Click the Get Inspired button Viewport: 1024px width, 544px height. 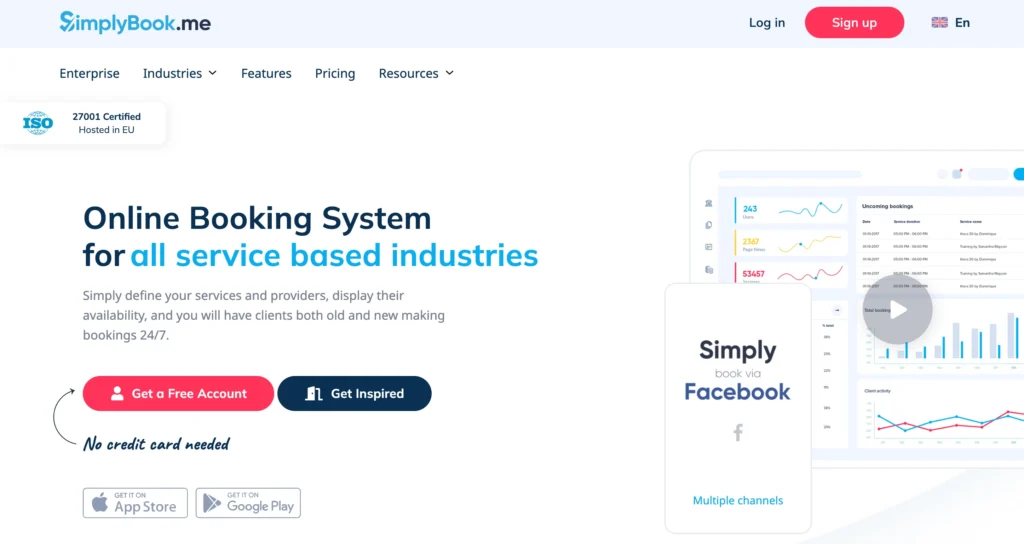coord(355,393)
